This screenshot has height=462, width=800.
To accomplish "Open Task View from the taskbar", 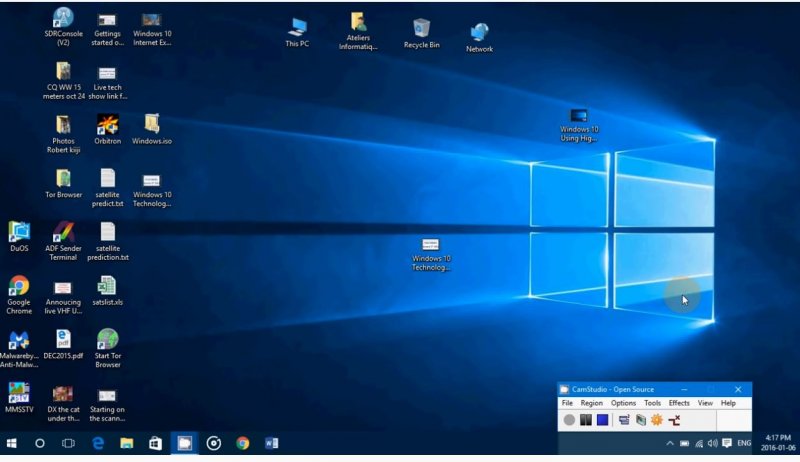I will point(68,443).
